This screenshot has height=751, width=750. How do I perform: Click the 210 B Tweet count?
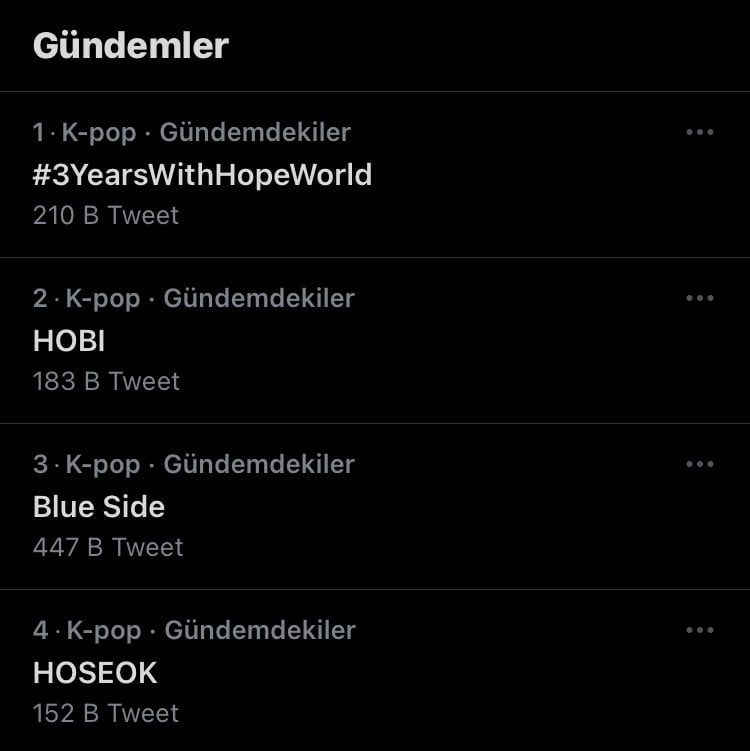point(106,215)
